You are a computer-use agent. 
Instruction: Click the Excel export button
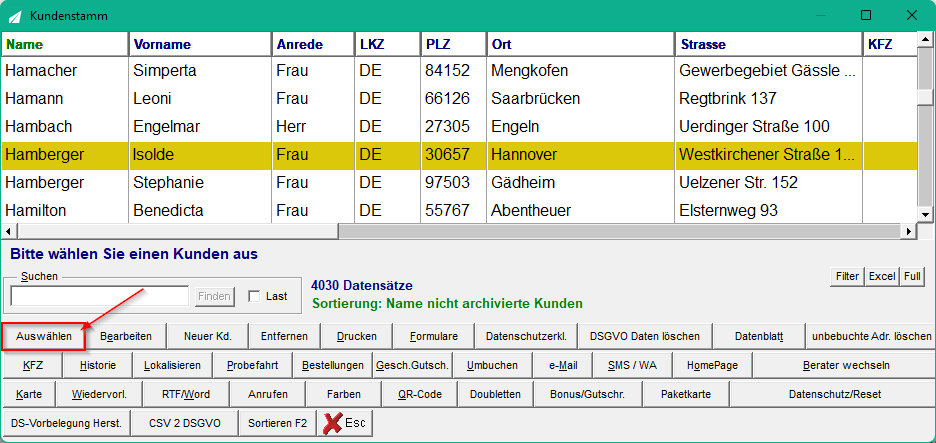click(x=882, y=276)
